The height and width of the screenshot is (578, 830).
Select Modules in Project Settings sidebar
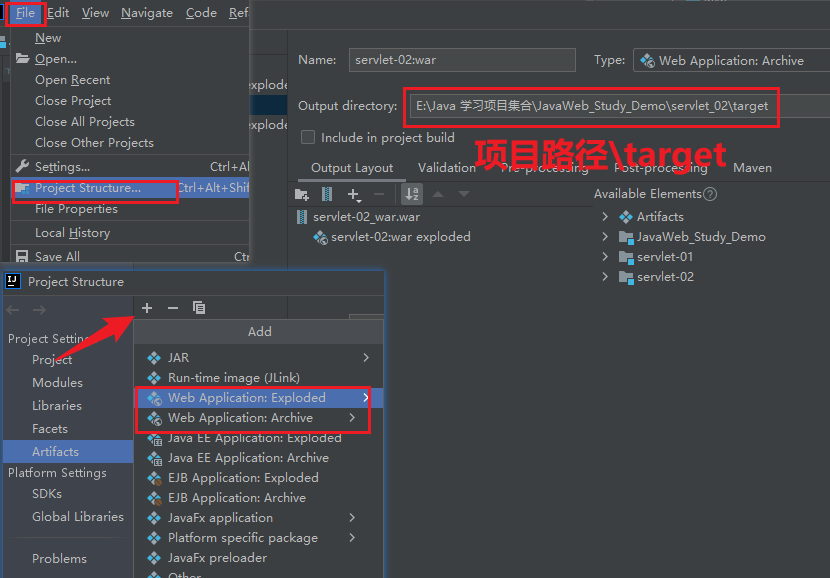pyautogui.click(x=57, y=383)
